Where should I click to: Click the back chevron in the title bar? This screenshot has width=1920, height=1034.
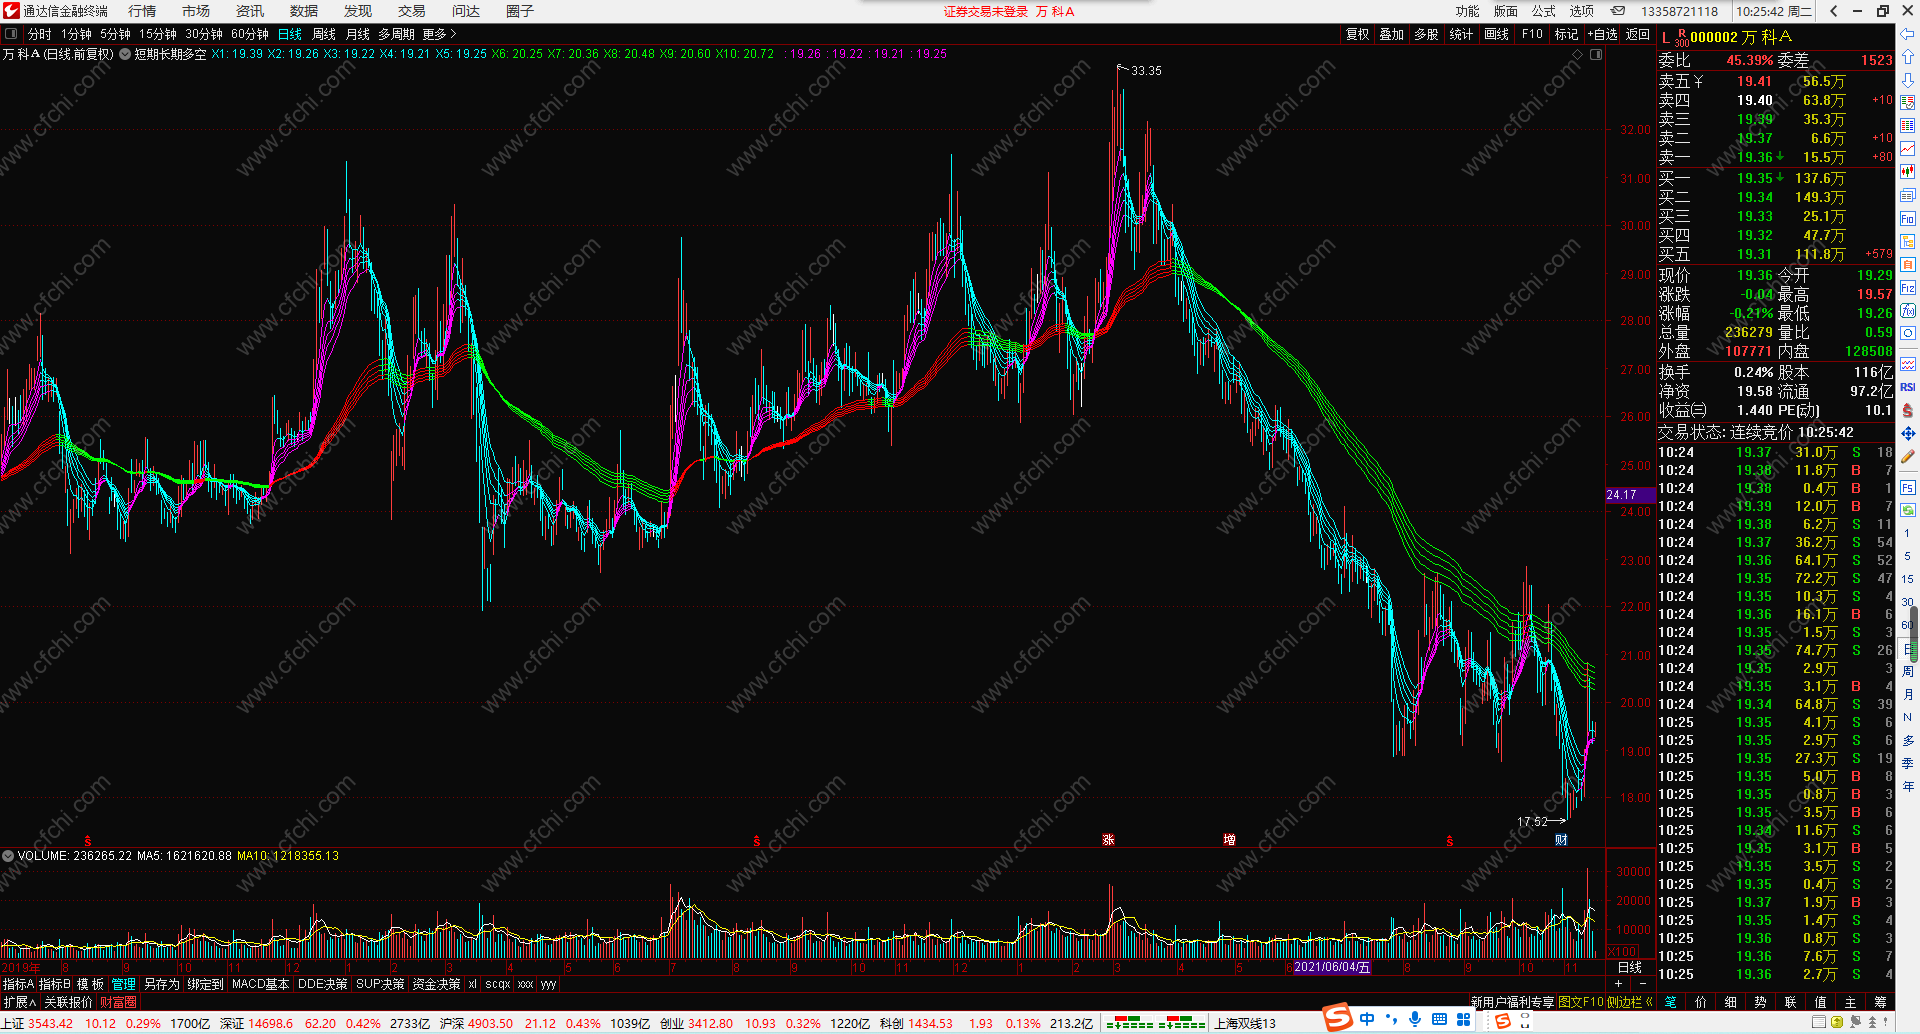[x=1834, y=11]
